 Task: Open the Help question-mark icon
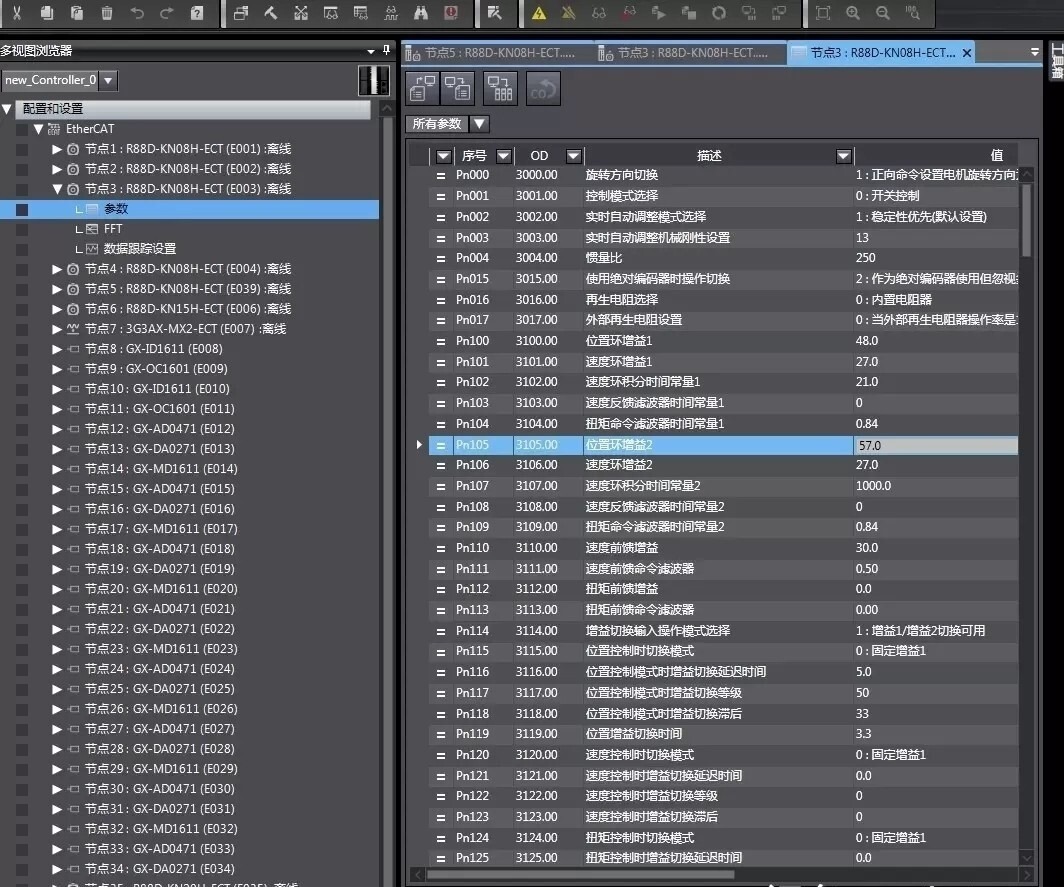[x=197, y=12]
